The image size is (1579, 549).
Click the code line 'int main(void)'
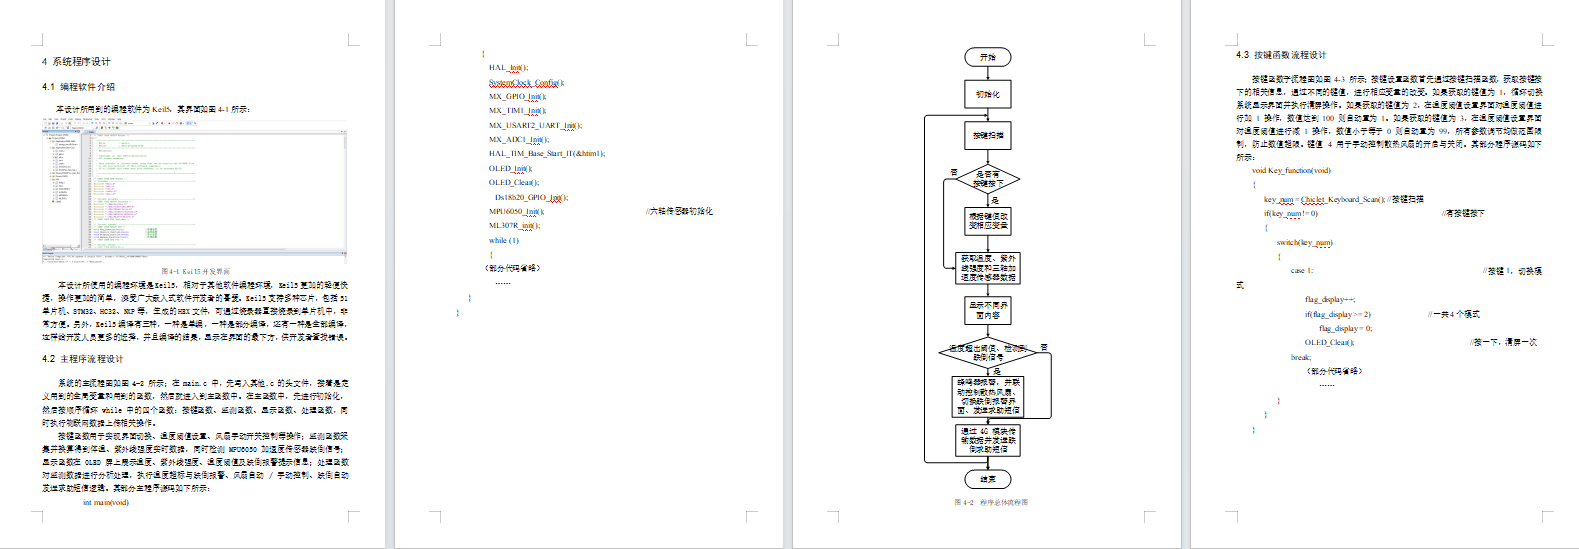(x=105, y=503)
